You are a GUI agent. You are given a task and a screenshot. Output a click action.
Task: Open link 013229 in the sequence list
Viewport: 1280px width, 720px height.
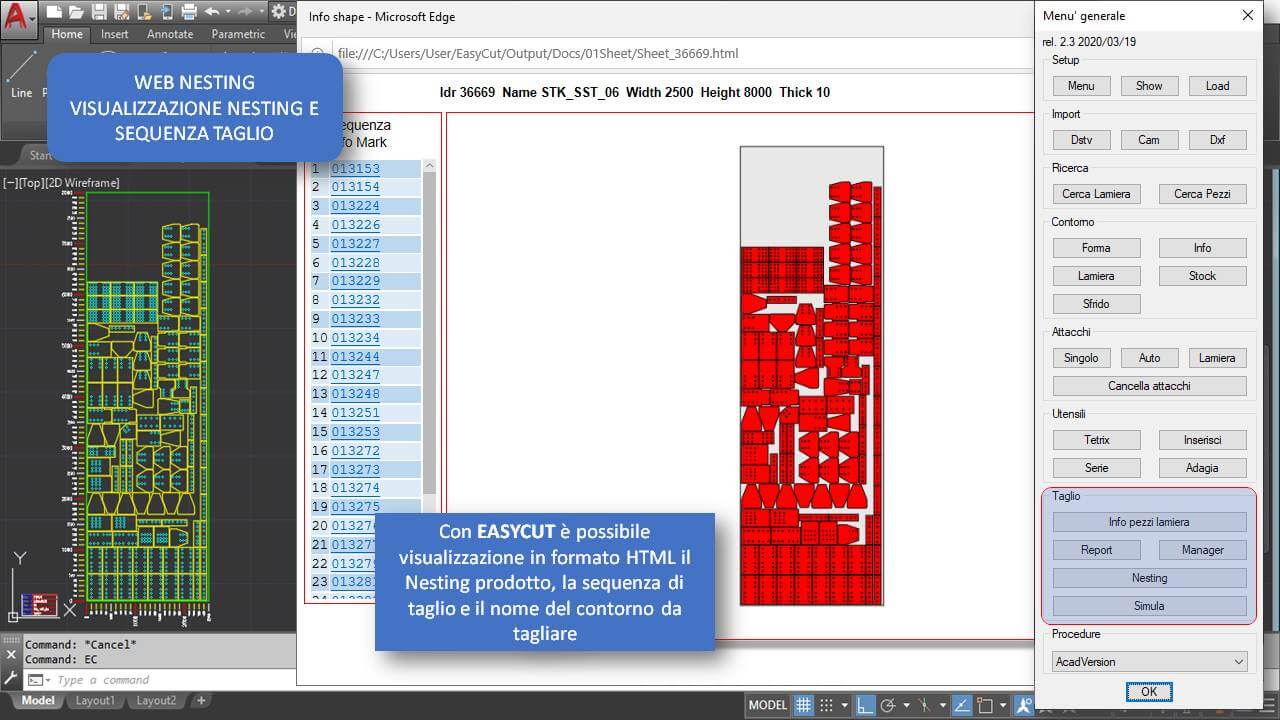355,282
